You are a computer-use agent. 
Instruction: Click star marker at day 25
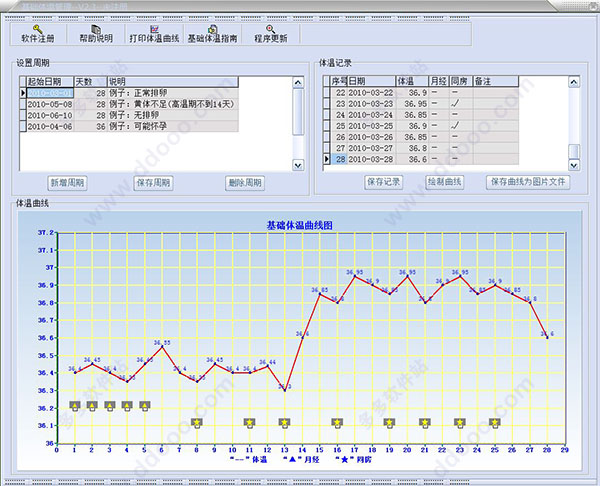[x=494, y=423]
